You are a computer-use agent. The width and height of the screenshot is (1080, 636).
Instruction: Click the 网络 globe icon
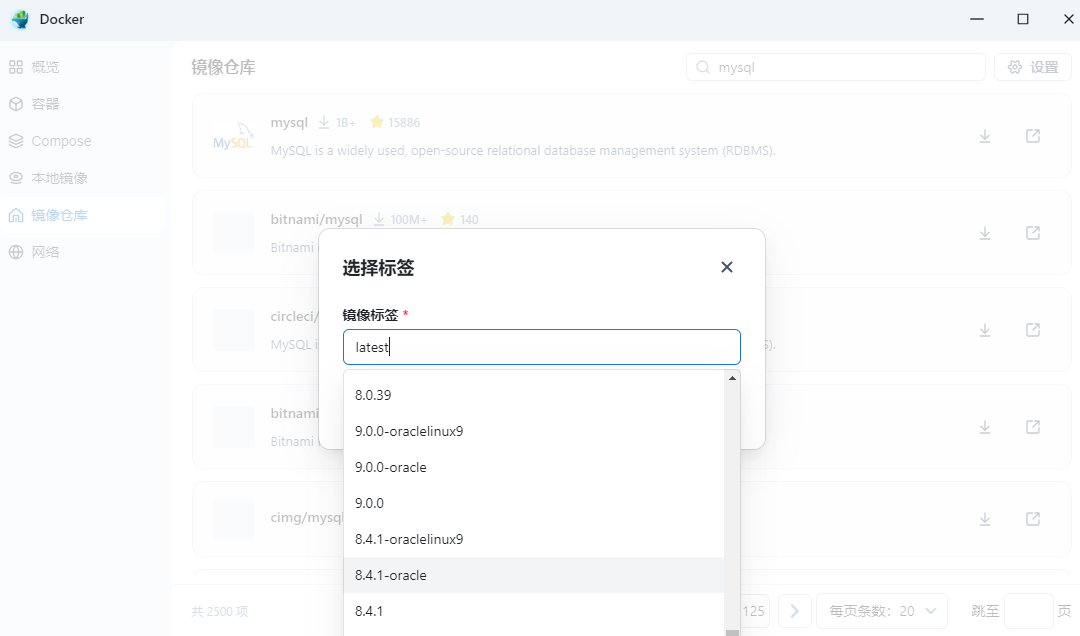[16, 252]
